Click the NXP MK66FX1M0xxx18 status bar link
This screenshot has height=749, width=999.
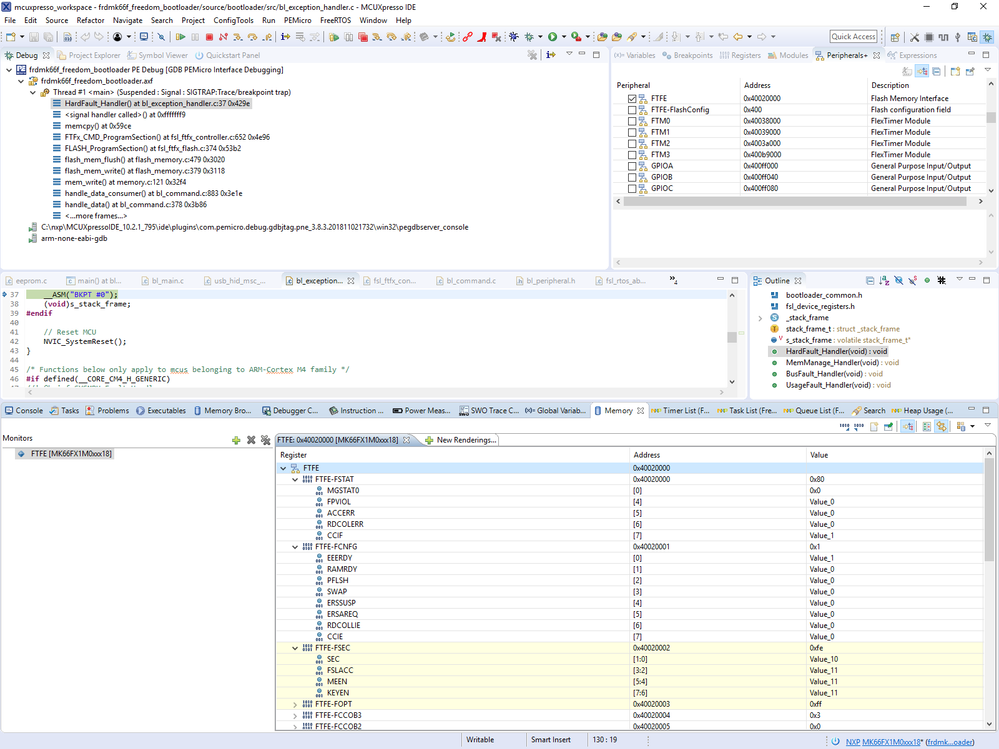coord(884,742)
